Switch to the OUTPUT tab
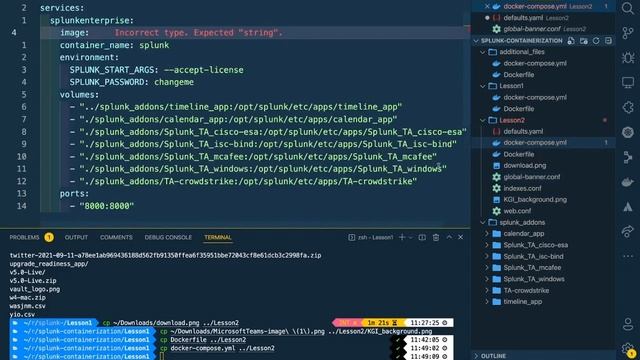 (x=76, y=237)
